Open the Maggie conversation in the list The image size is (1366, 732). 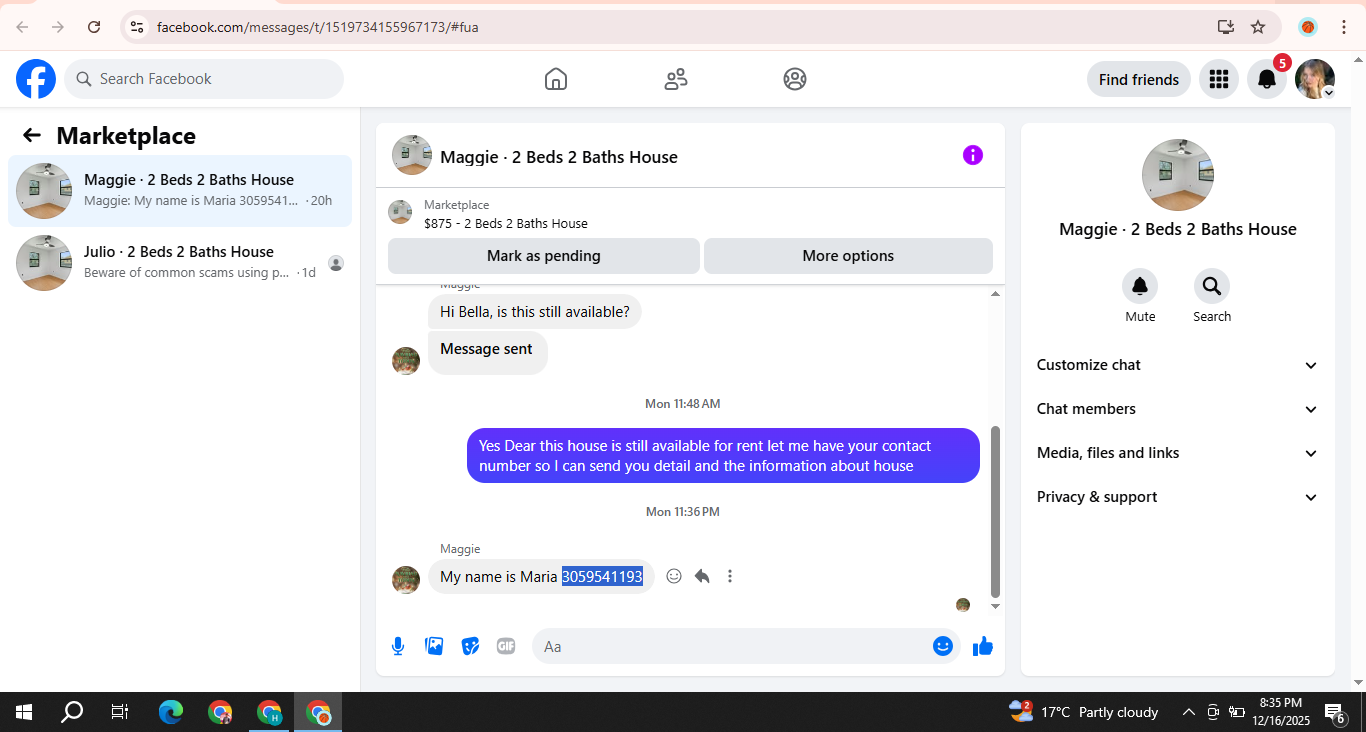tap(180, 191)
